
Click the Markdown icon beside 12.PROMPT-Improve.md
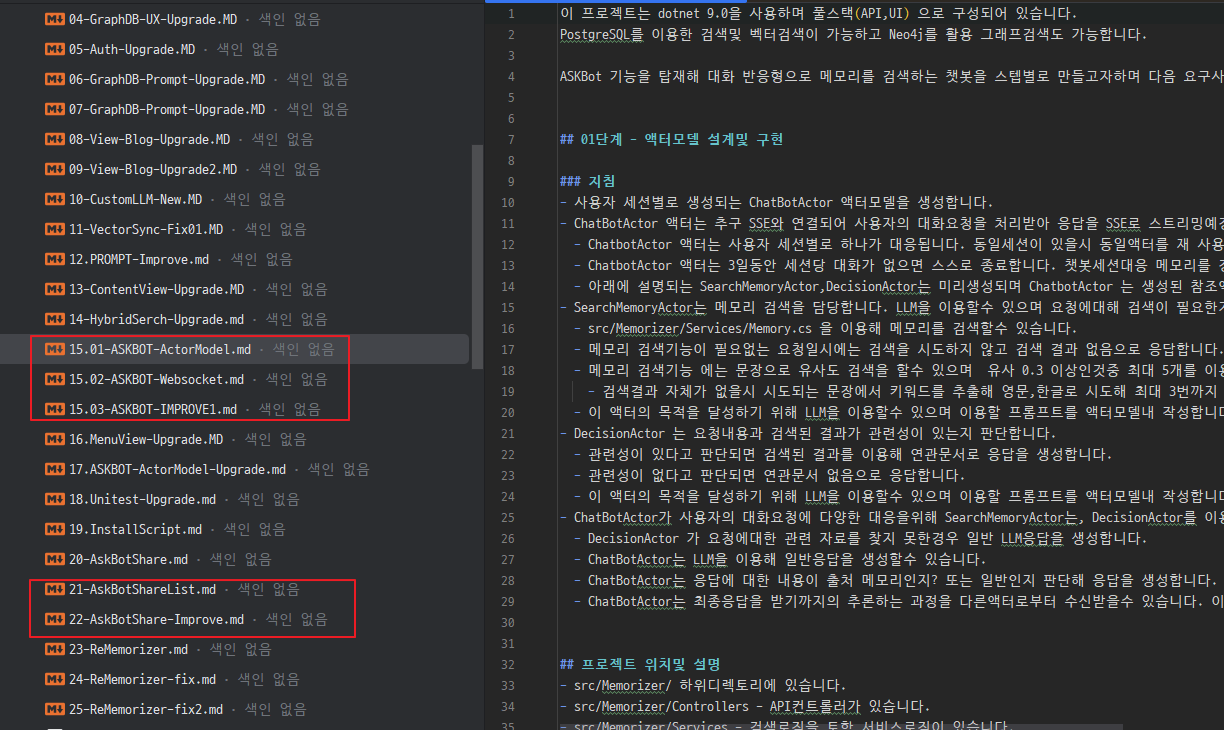(x=56, y=259)
